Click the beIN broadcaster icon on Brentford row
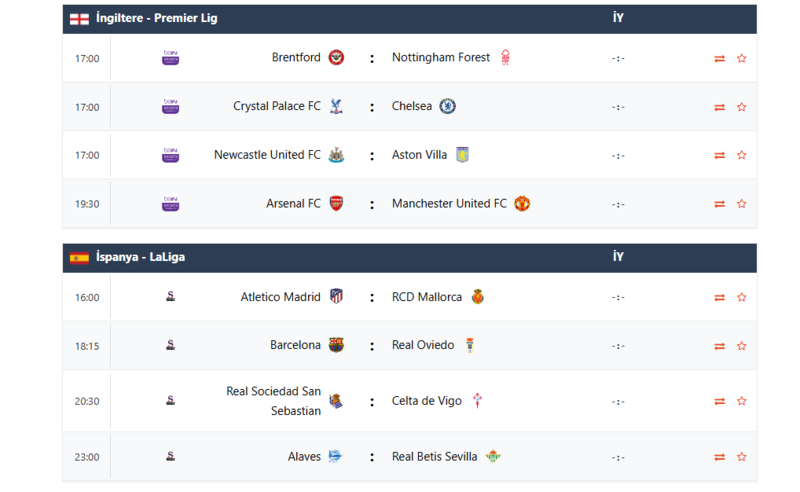This screenshot has height=492, width=800. 171,58
